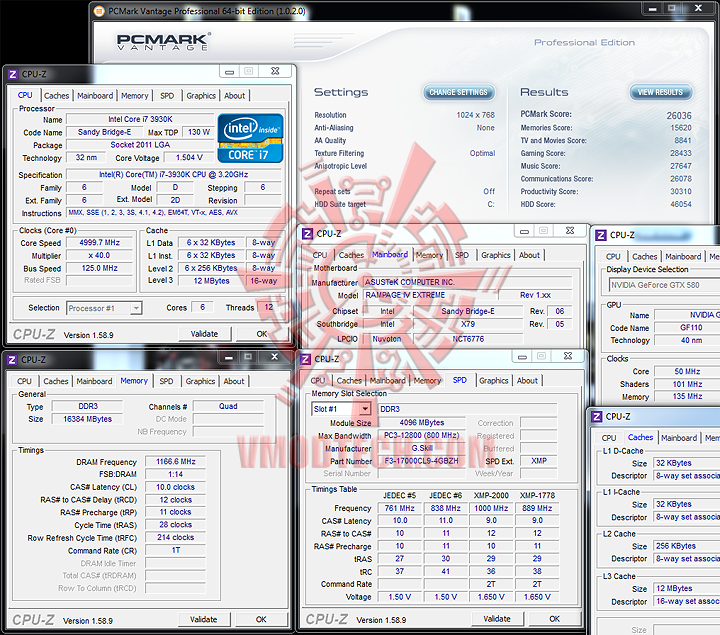
Task: Click the CPU-Z title icon of the Graphics window
Action: point(601,236)
